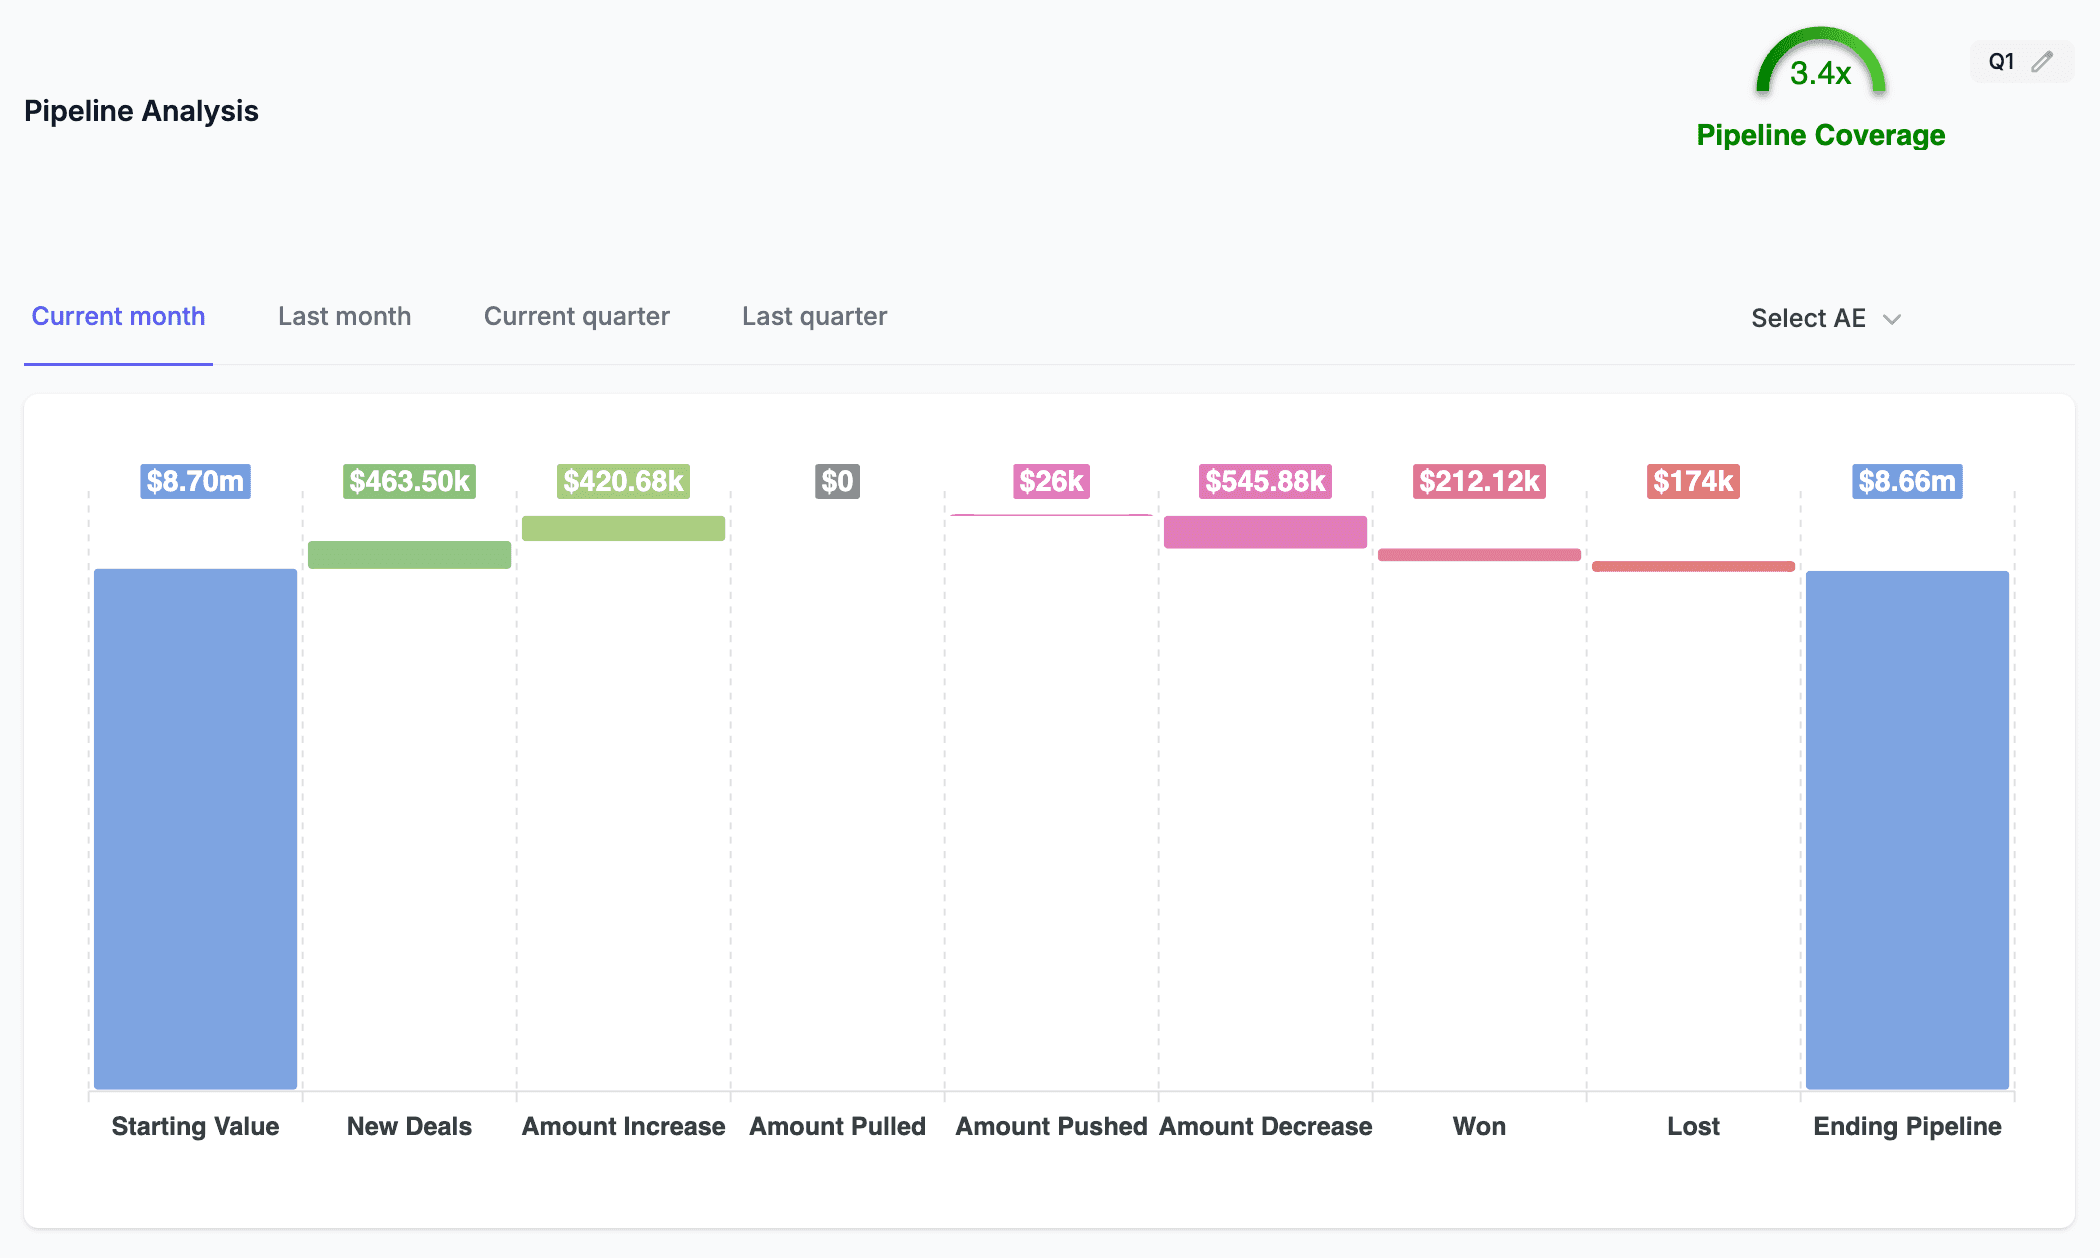Click the Amount Increase axis label
The height and width of the screenshot is (1258, 2100).
coord(623,1126)
